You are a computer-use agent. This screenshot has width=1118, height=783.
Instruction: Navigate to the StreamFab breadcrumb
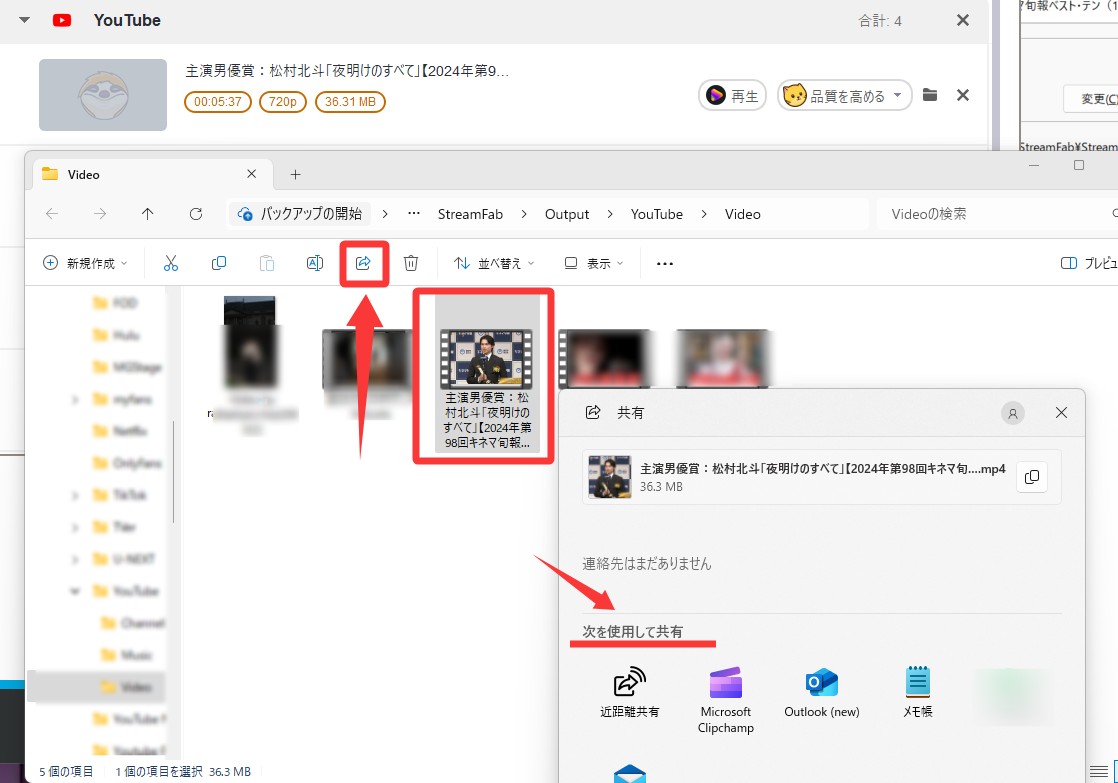click(470, 214)
